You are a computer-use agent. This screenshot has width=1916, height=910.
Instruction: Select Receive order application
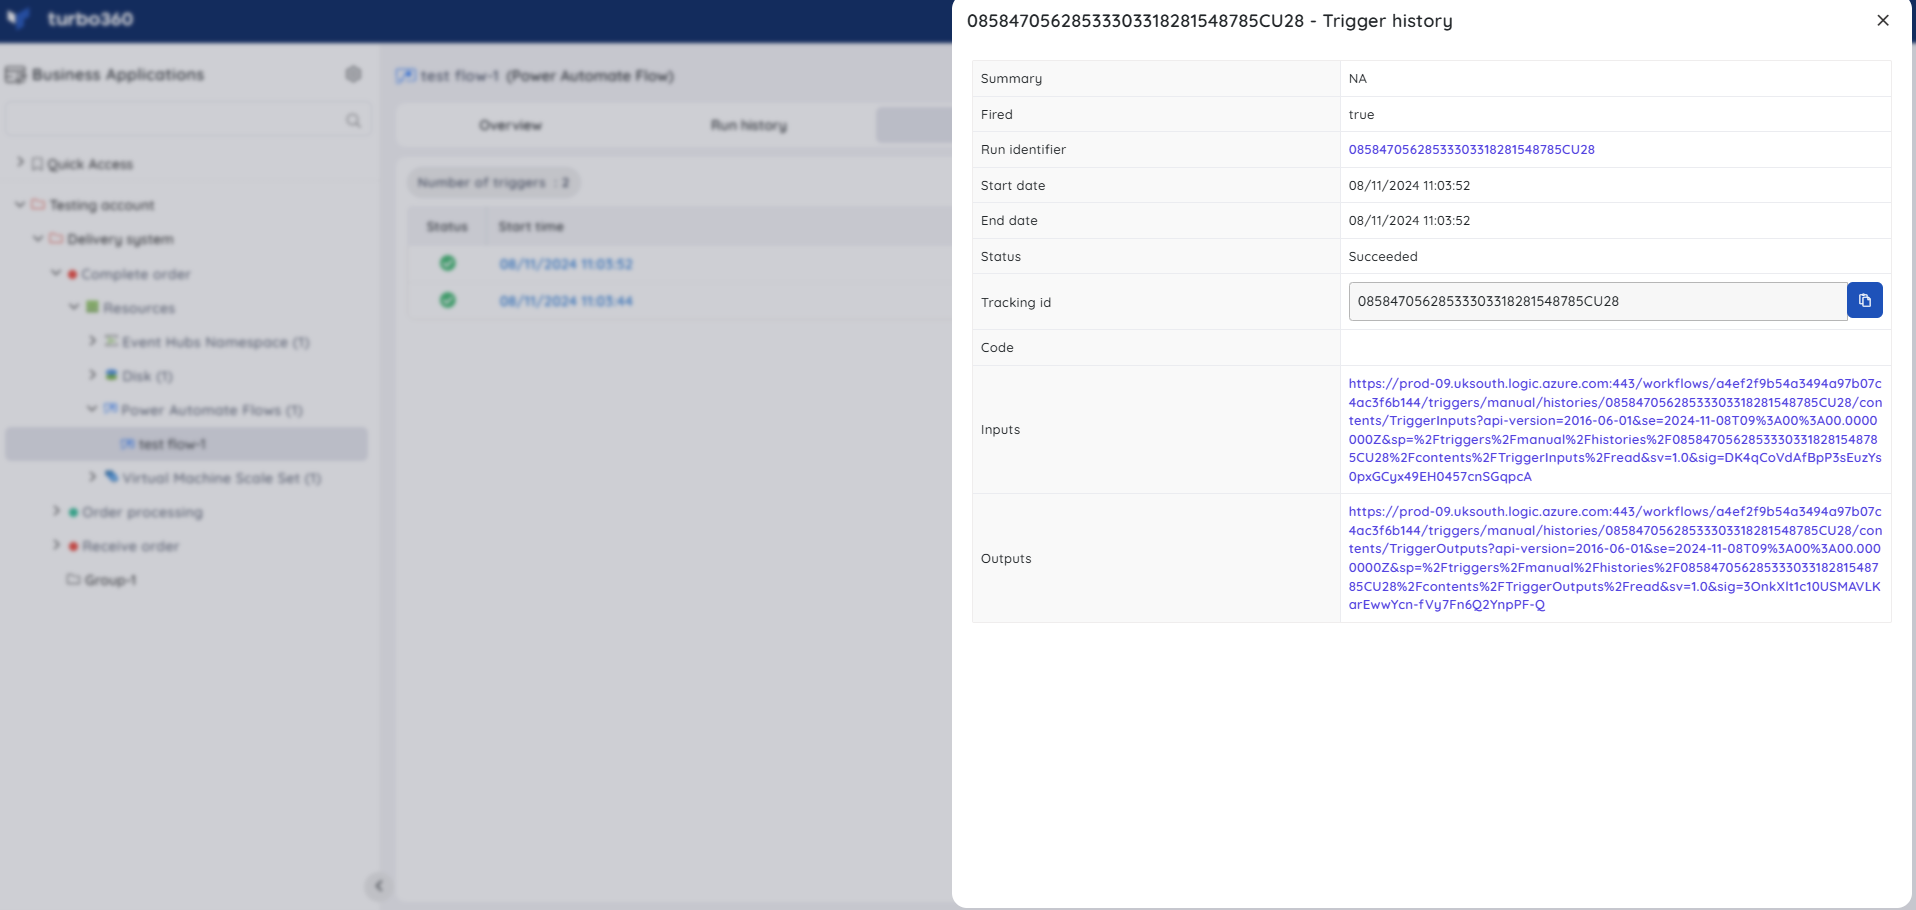click(x=130, y=546)
